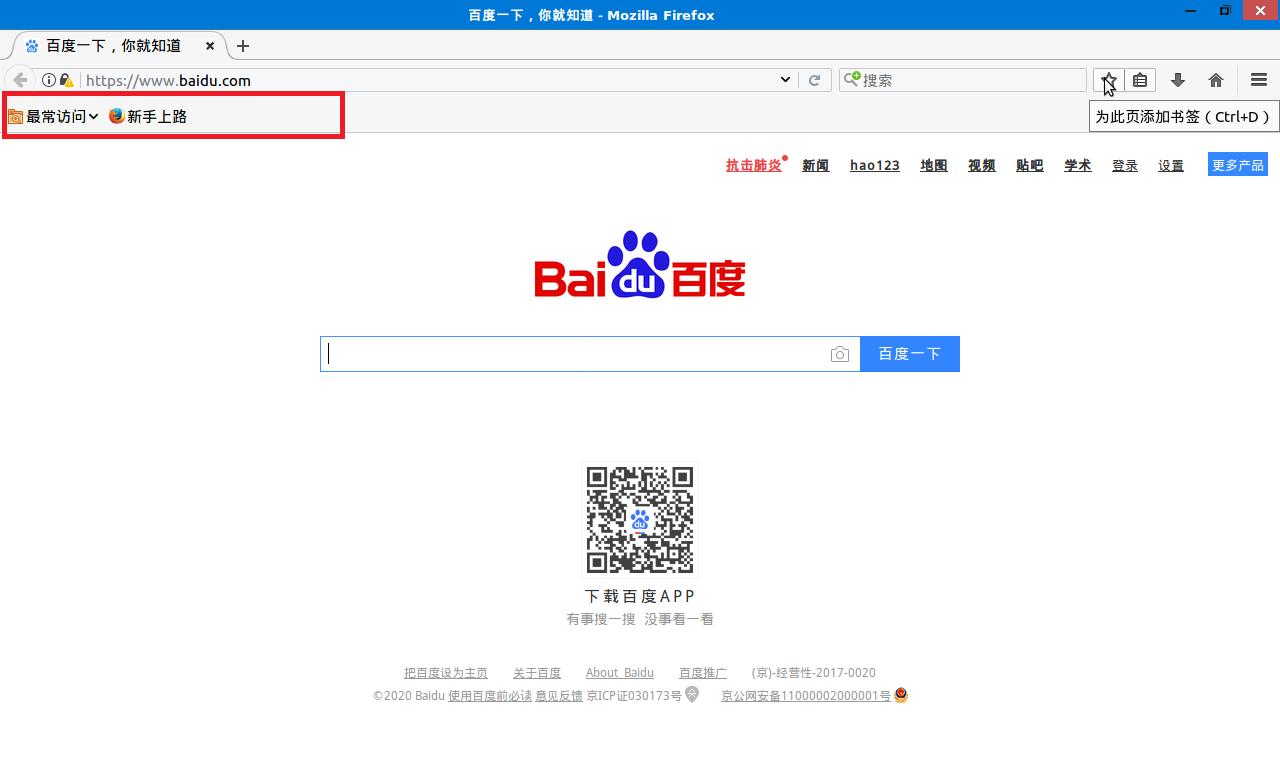The height and width of the screenshot is (760, 1280).
Task: Reload the current page
Action: (815, 80)
